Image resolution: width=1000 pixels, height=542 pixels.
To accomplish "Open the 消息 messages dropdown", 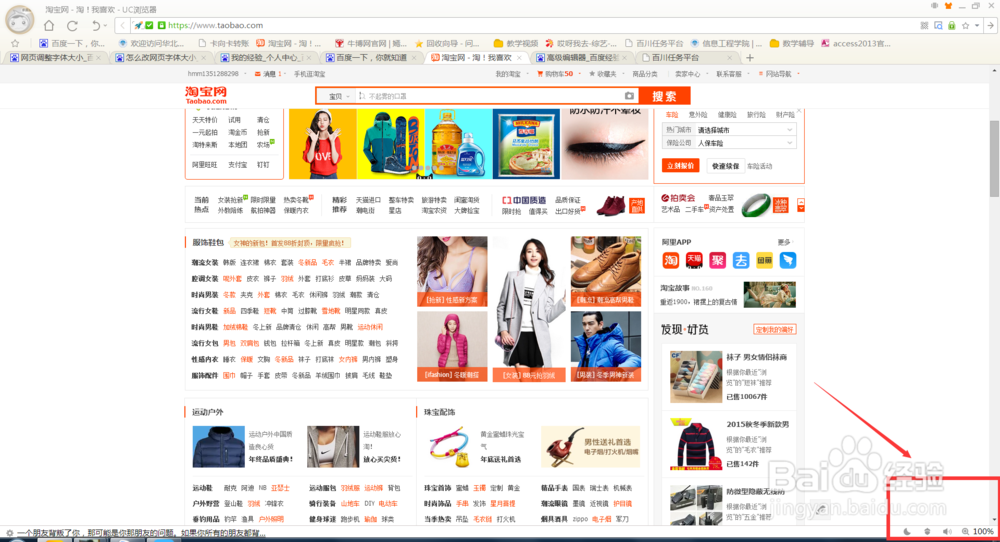I will 270,74.
